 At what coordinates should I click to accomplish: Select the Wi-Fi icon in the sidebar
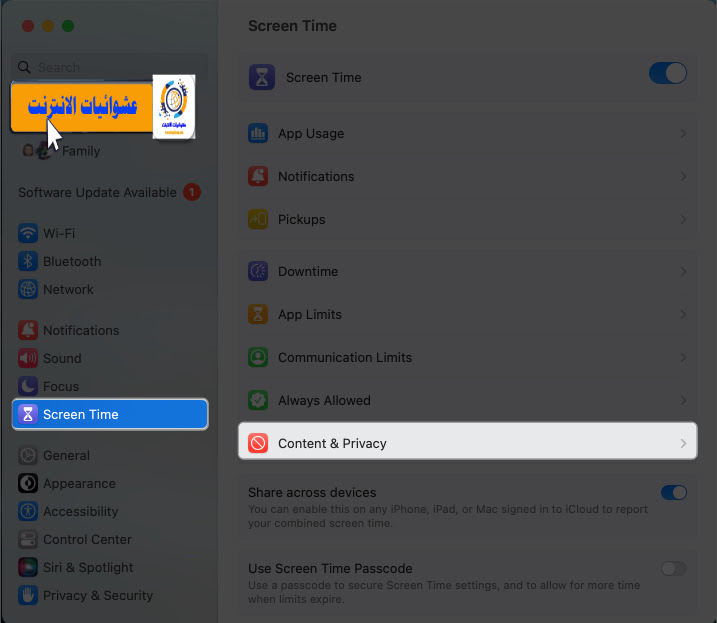click(x=28, y=233)
